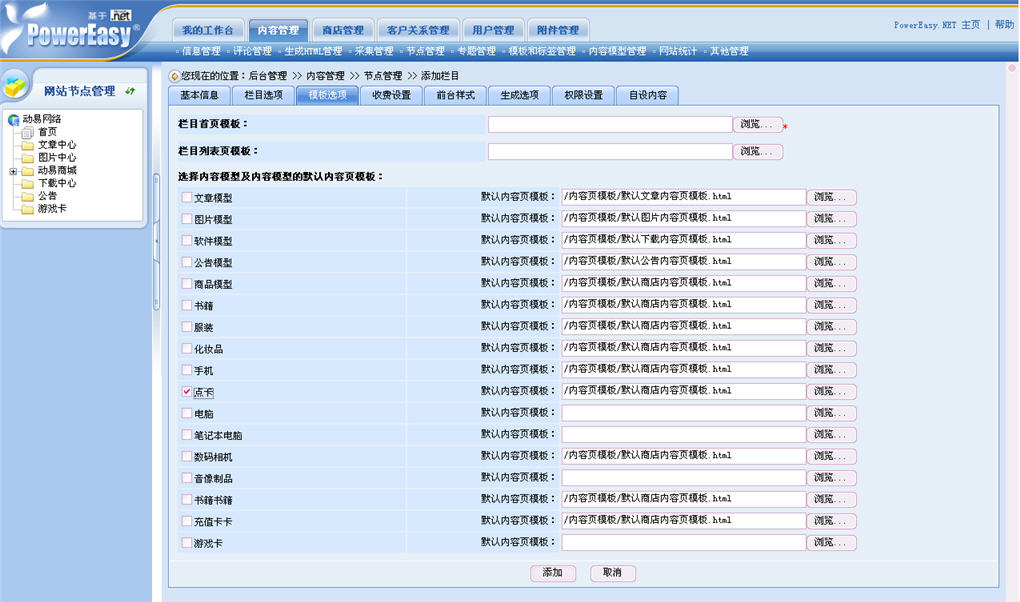1020x602 pixels.
Task: Switch to the 收费设置 tab
Action: (x=391, y=95)
